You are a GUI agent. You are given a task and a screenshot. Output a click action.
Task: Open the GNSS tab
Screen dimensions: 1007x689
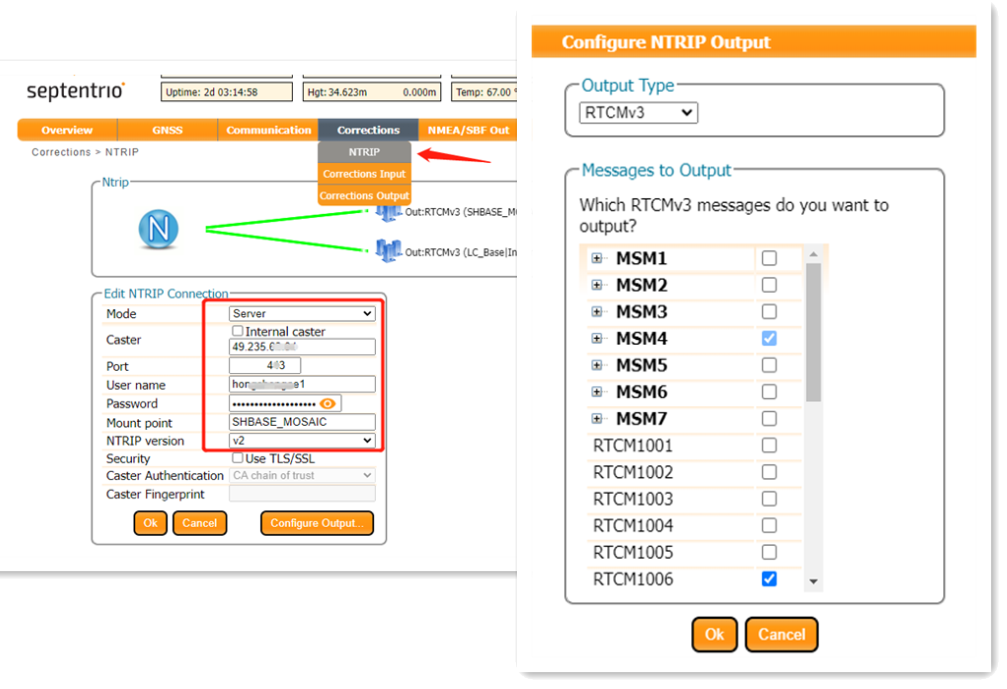(168, 130)
